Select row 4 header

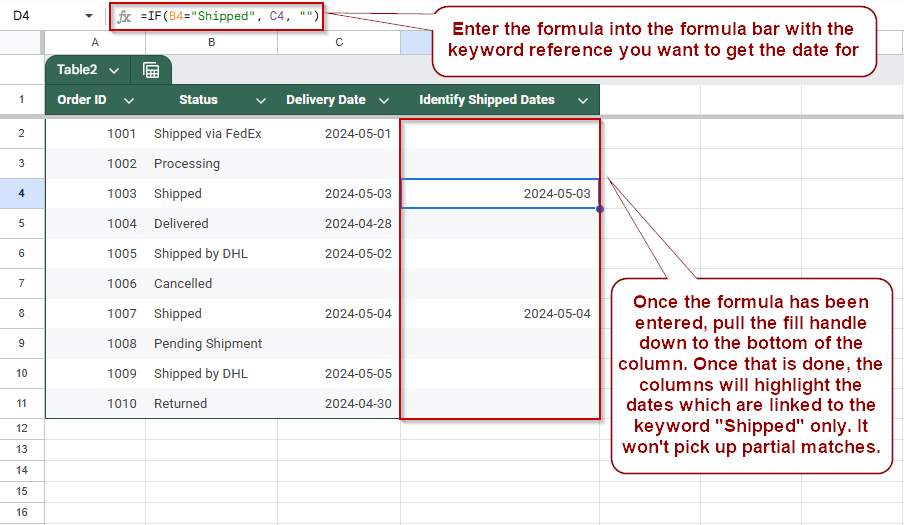pos(21,193)
